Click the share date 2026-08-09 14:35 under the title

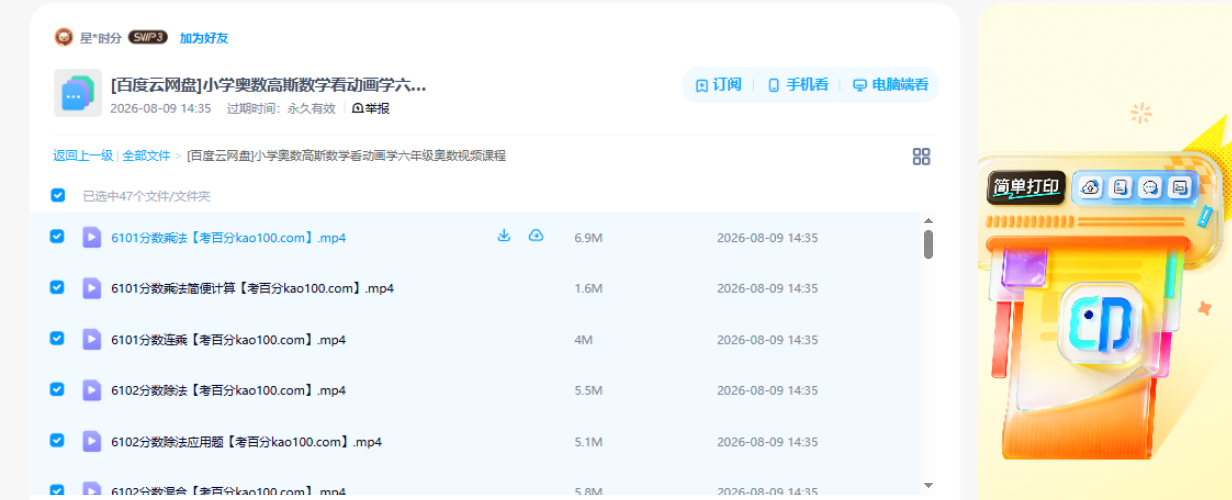161,108
